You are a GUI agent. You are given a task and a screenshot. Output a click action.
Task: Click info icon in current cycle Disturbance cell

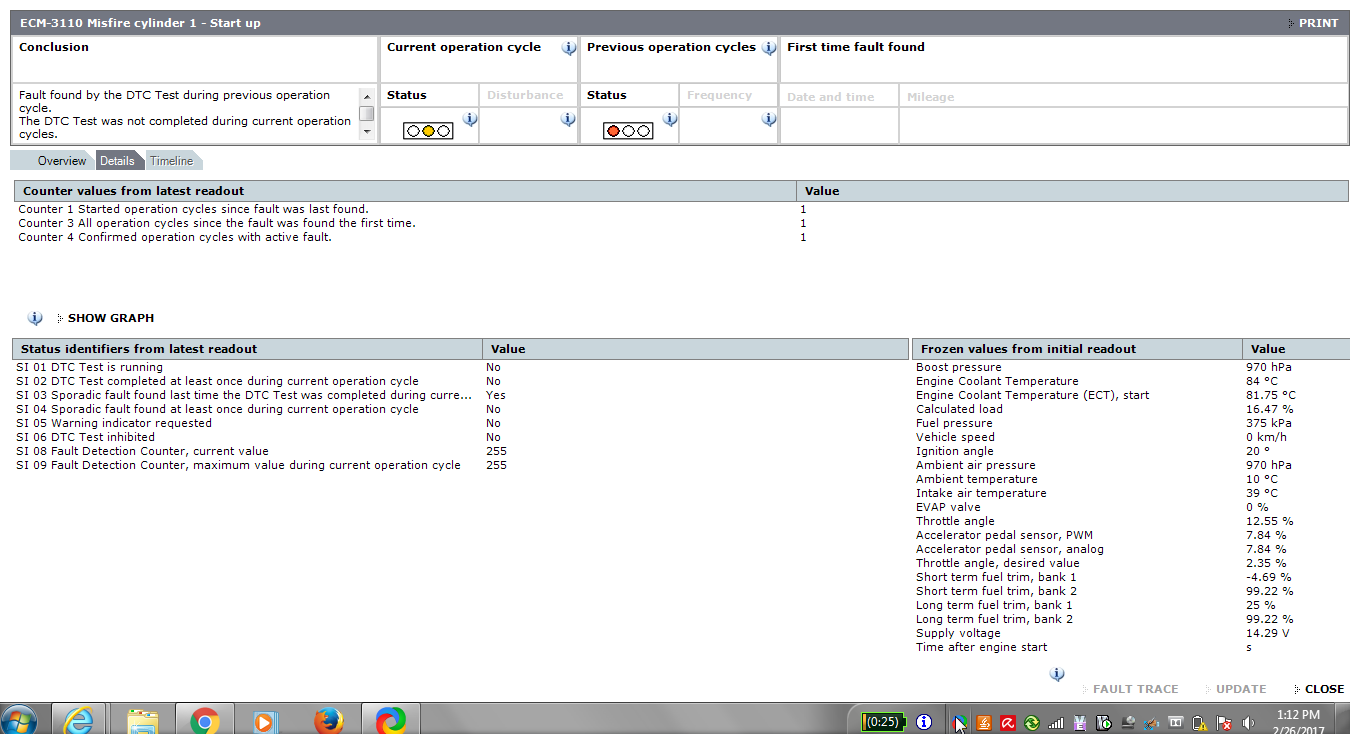pos(568,119)
